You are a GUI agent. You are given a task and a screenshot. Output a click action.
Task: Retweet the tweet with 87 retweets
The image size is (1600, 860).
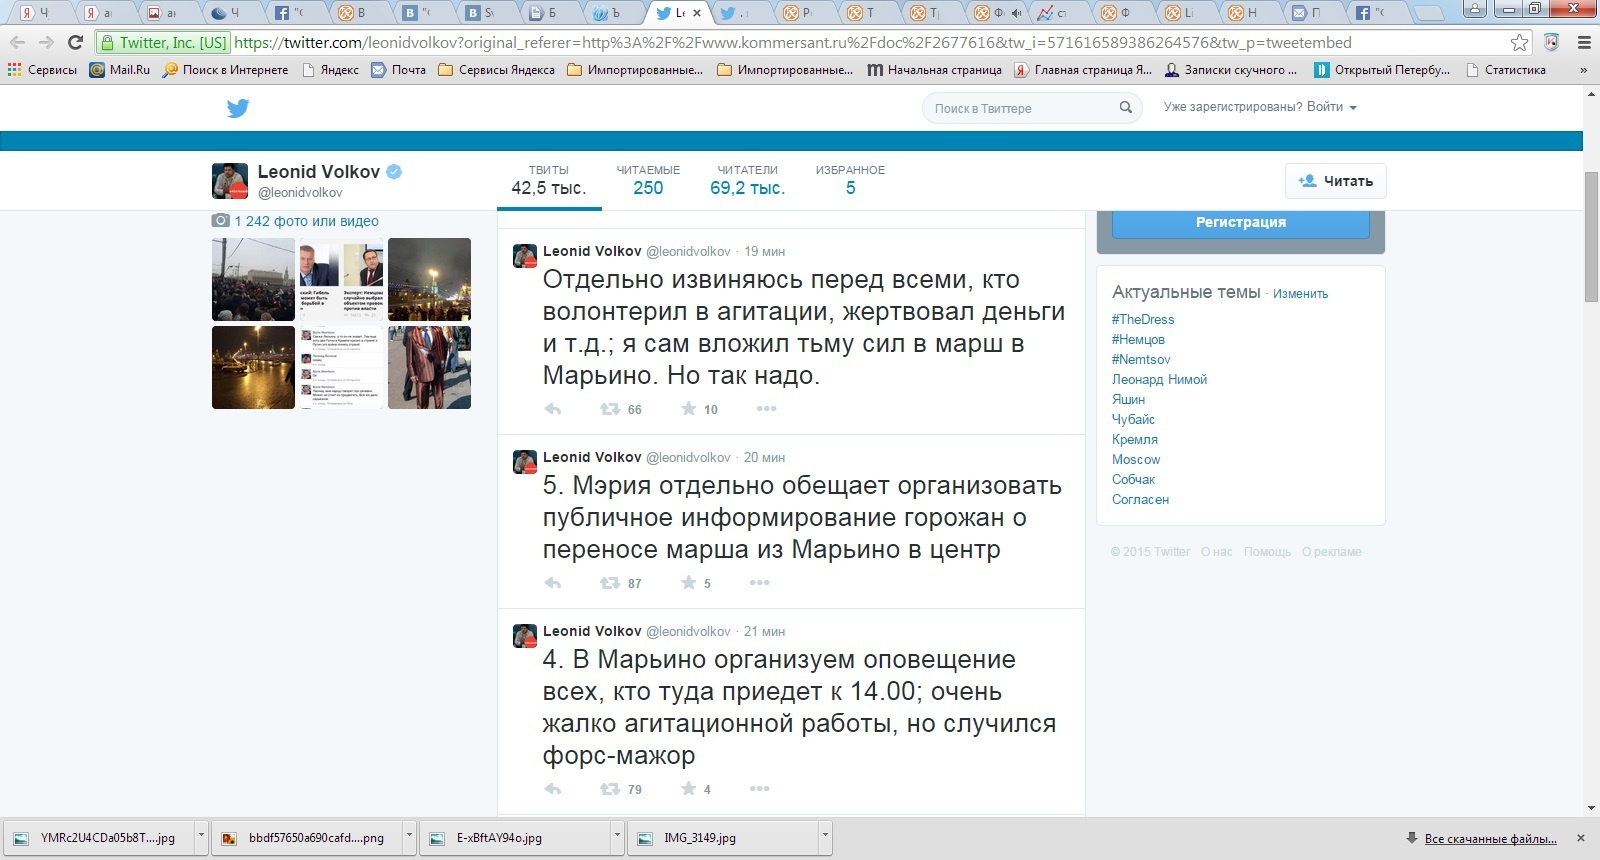point(609,583)
